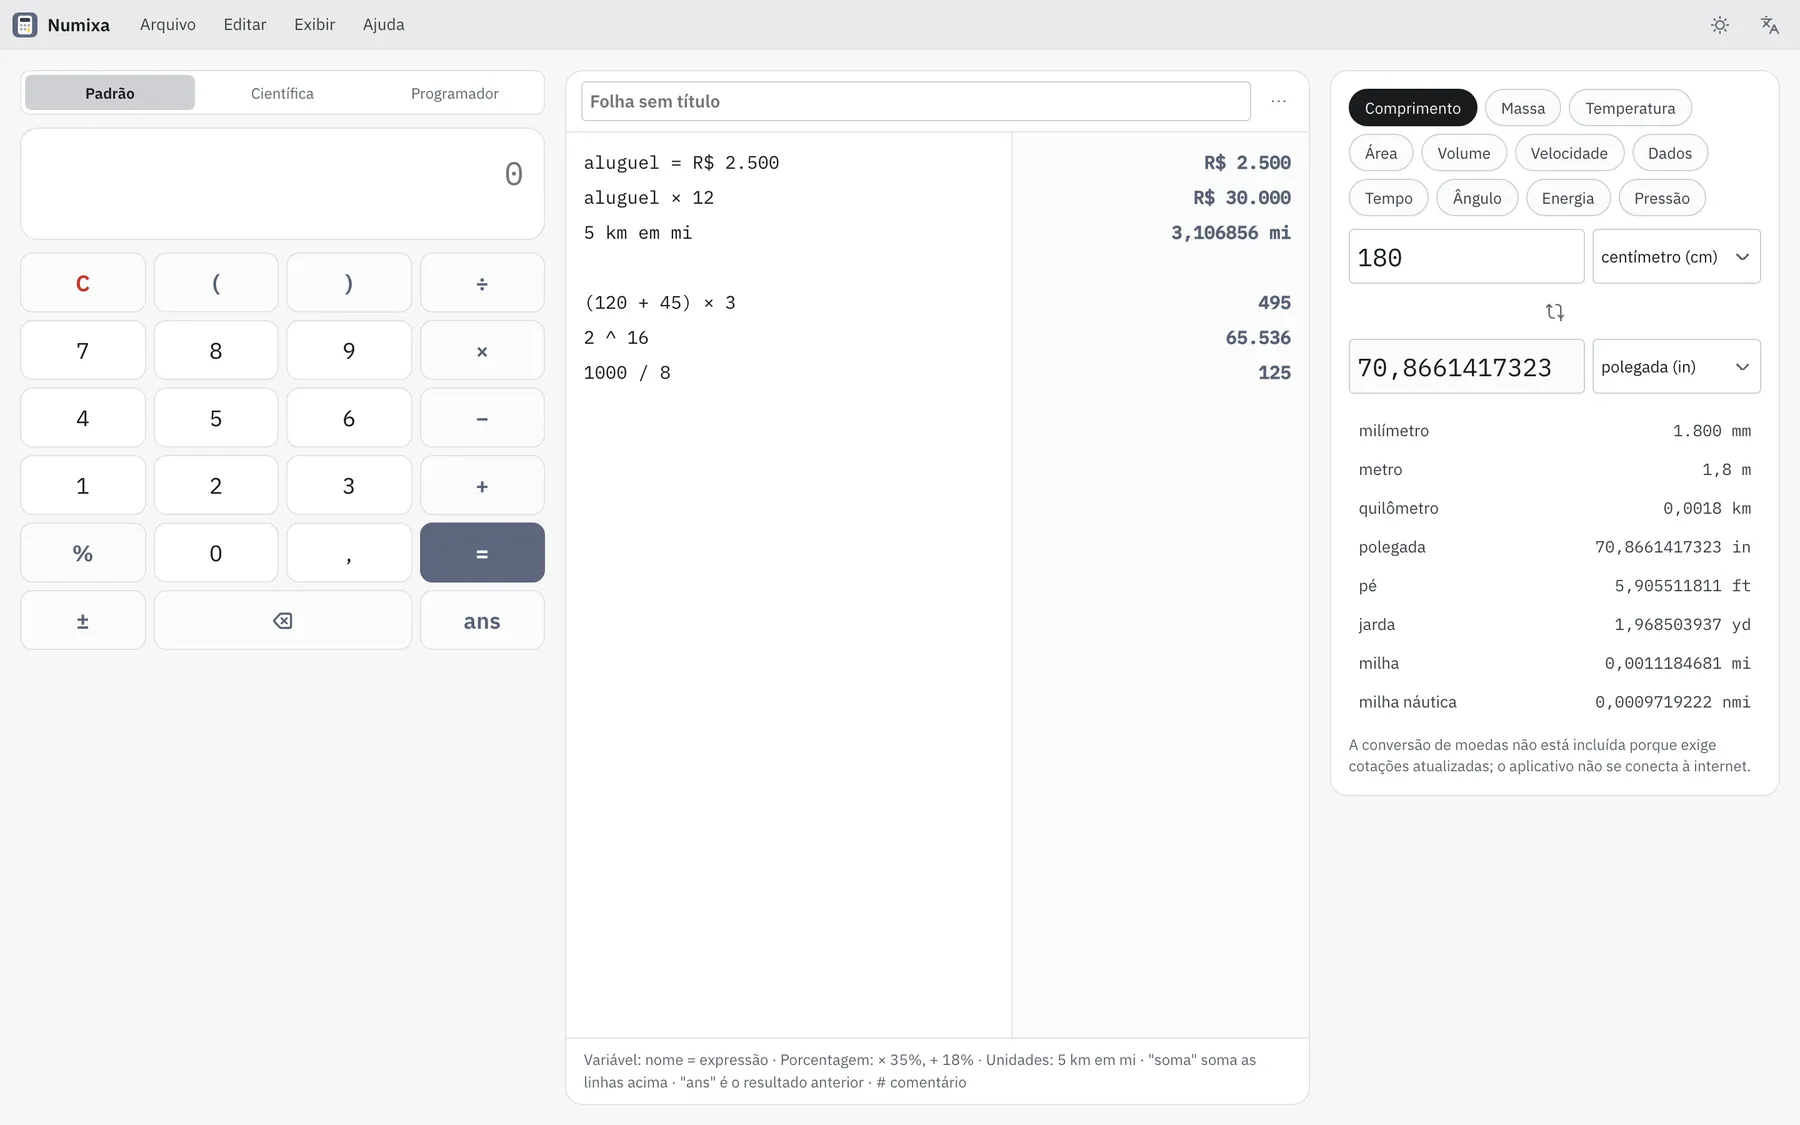Image resolution: width=1800 pixels, height=1125 pixels.
Task: Click the 180 source value input
Action: coord(1466,257)
